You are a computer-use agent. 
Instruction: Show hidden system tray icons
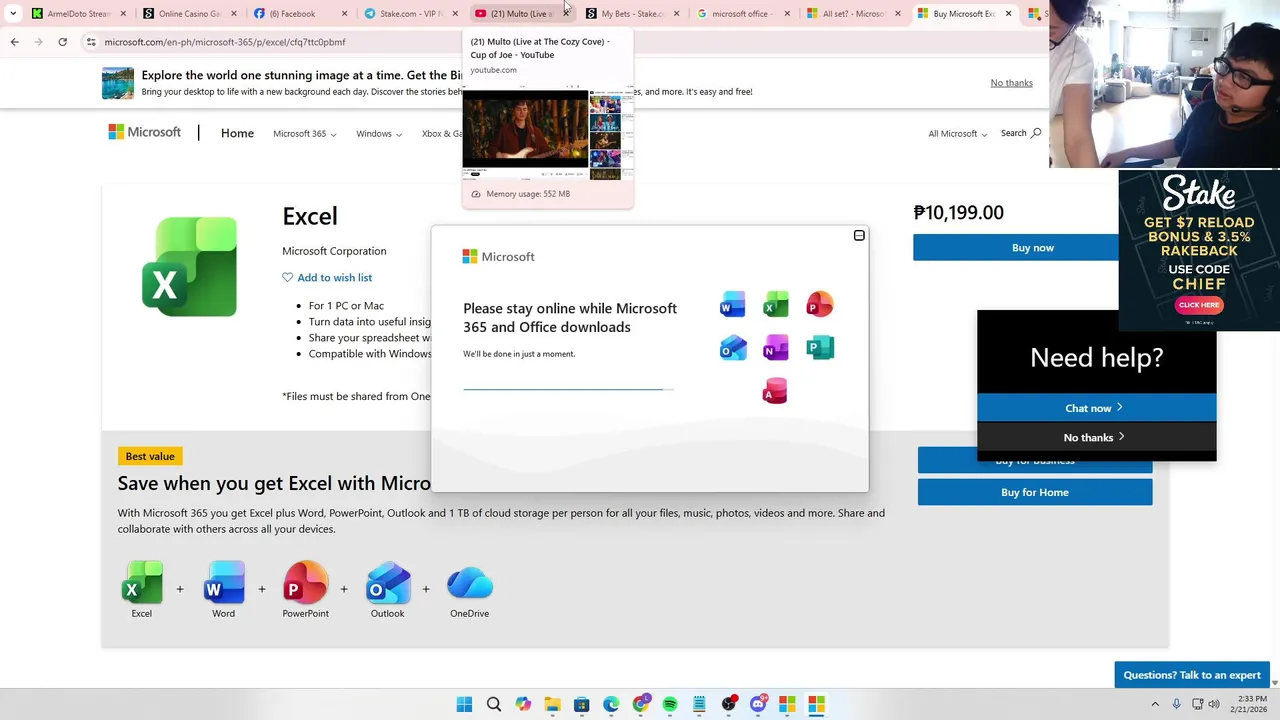1155,704
